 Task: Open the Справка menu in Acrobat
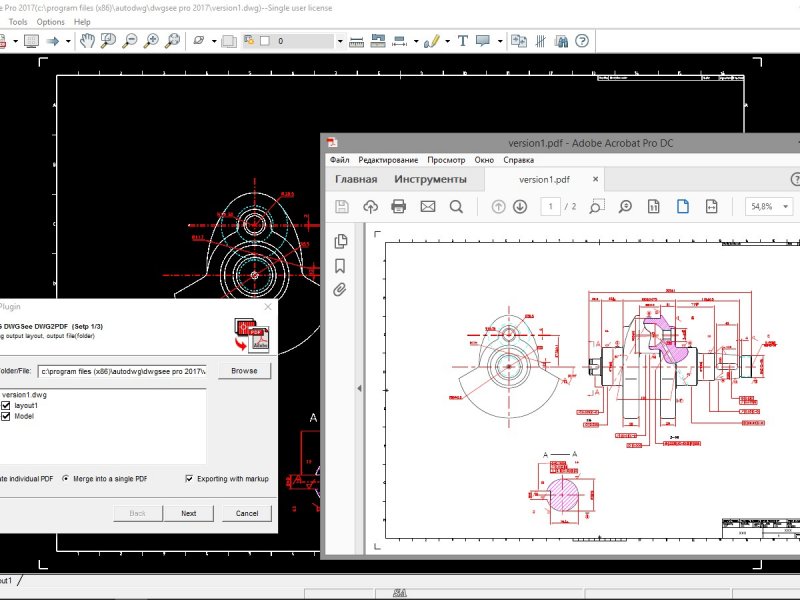518,160
